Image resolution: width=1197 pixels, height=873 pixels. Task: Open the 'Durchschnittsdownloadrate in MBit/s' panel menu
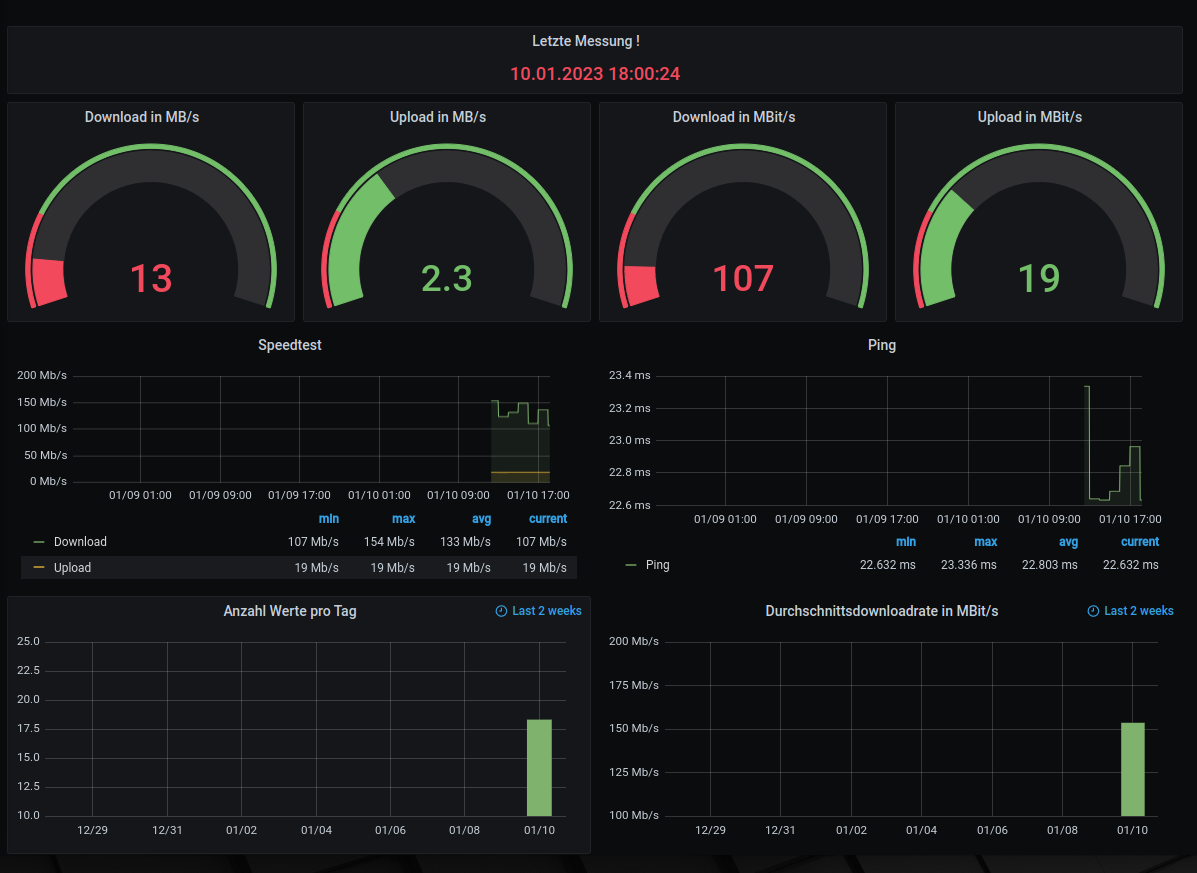point(882,611)
